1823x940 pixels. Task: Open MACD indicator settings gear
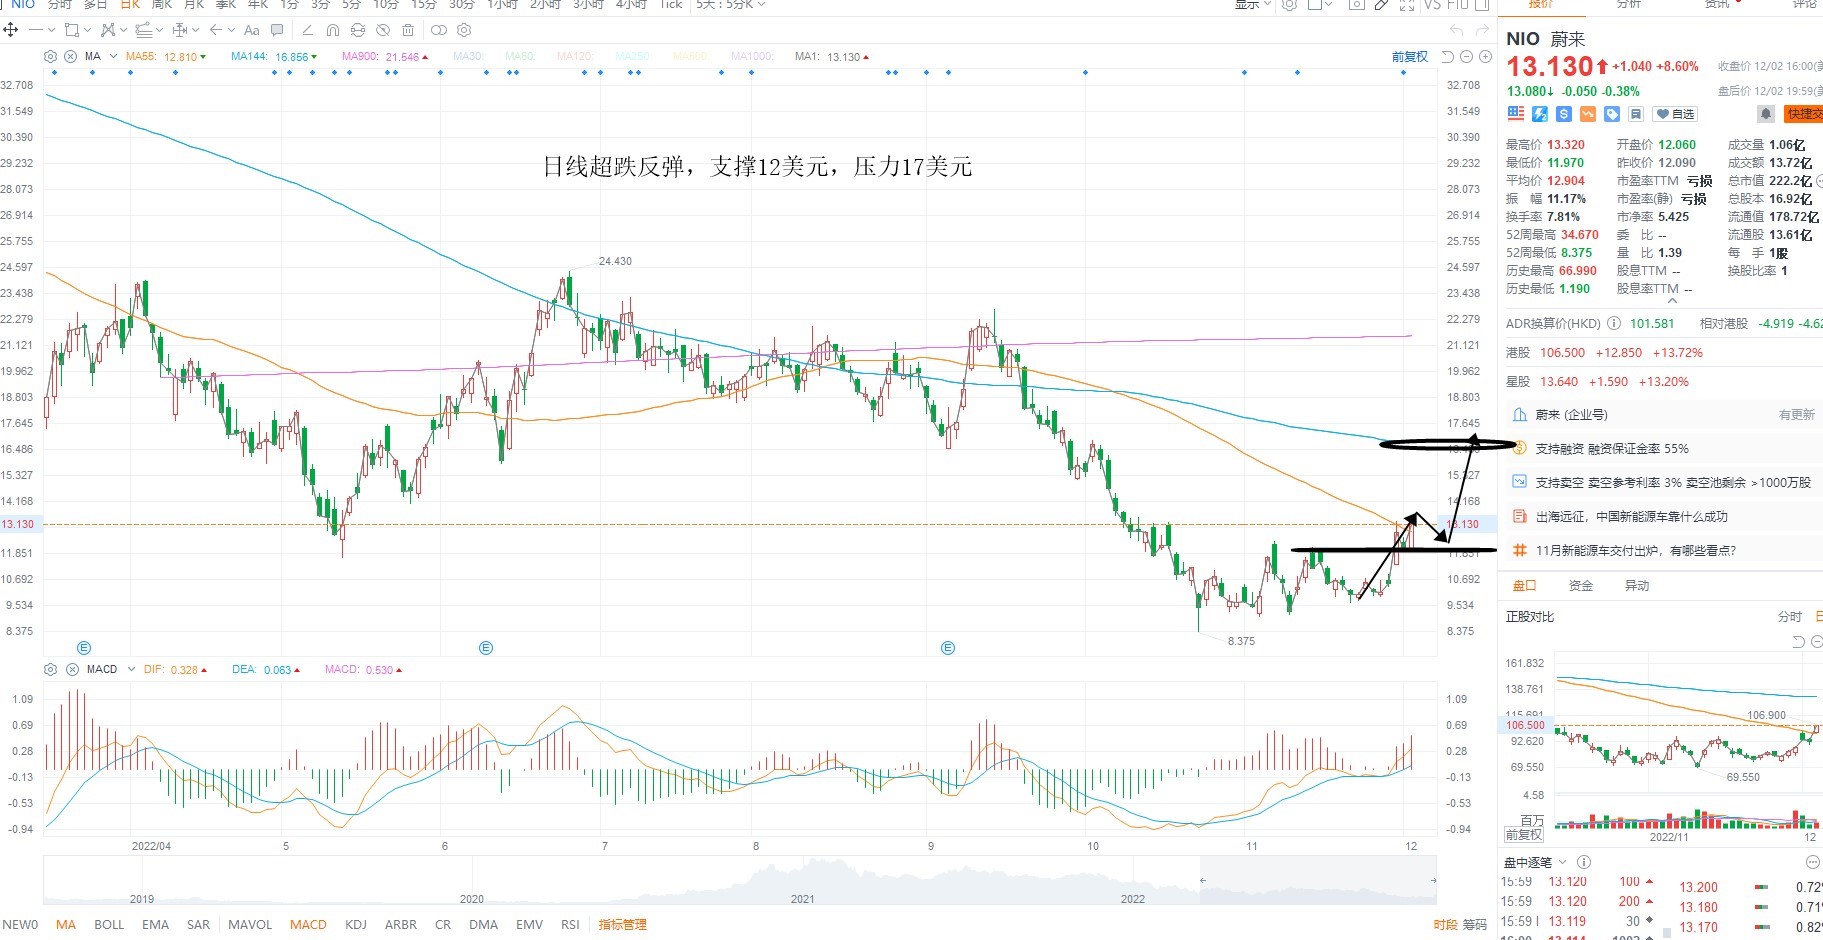coord(52,669)
